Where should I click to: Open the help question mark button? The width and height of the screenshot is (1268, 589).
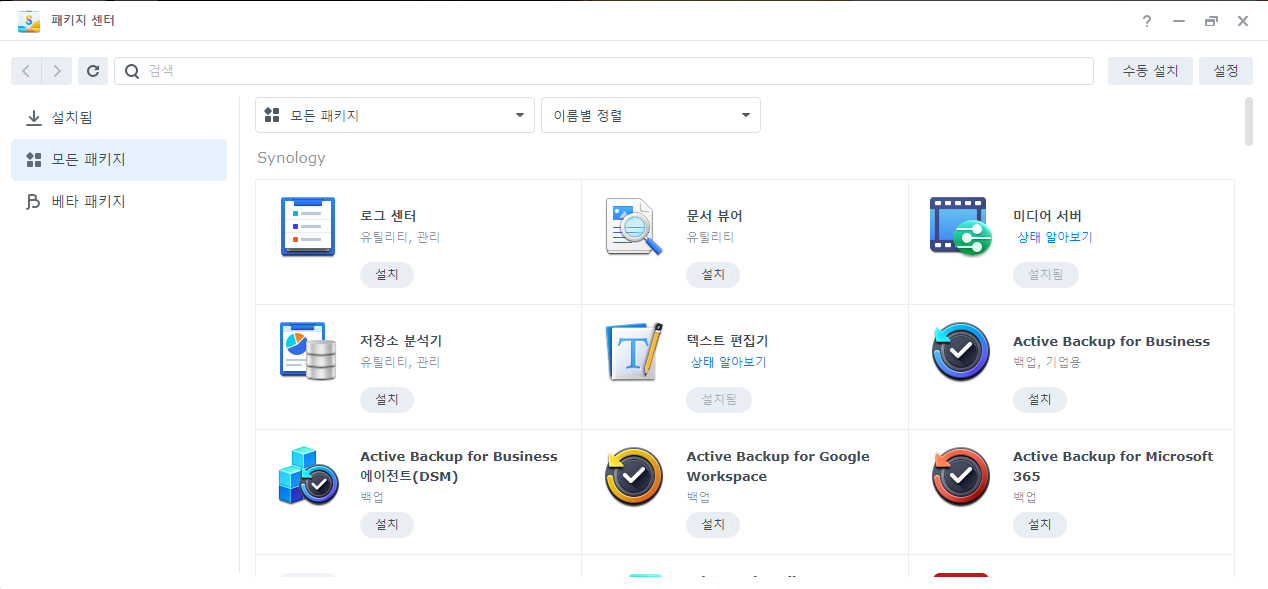(x=1147, y=21)
